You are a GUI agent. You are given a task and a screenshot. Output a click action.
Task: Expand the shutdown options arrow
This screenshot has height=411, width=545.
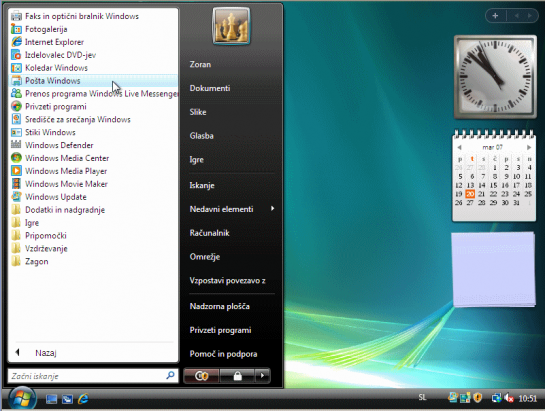[x=262, y=376]
